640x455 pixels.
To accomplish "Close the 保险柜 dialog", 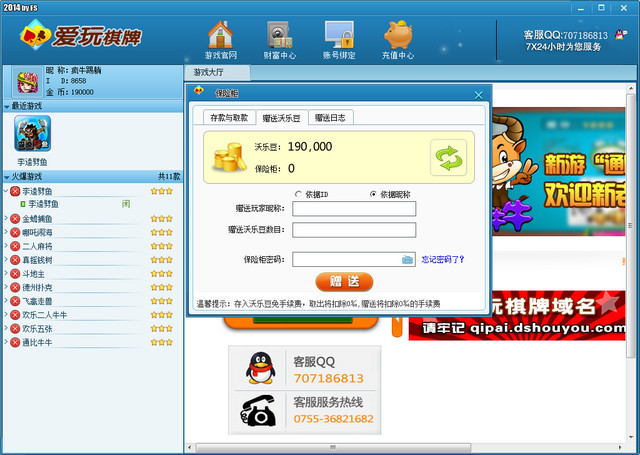I will (478, 95).
